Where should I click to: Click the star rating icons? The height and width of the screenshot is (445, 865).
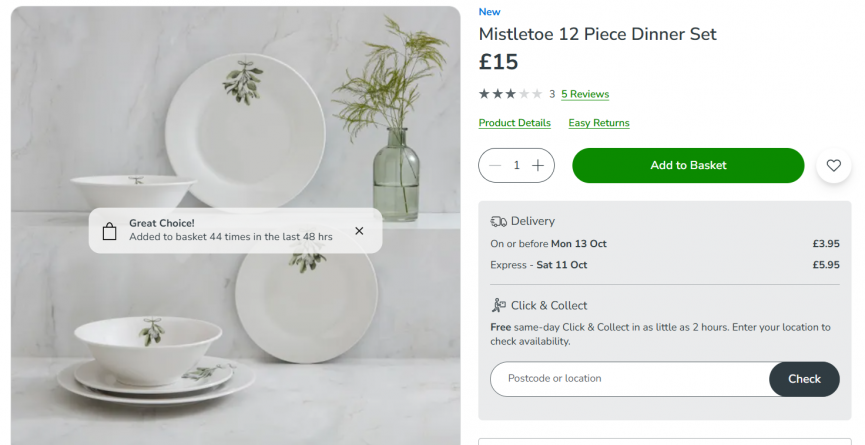click(x=510, y=94)
